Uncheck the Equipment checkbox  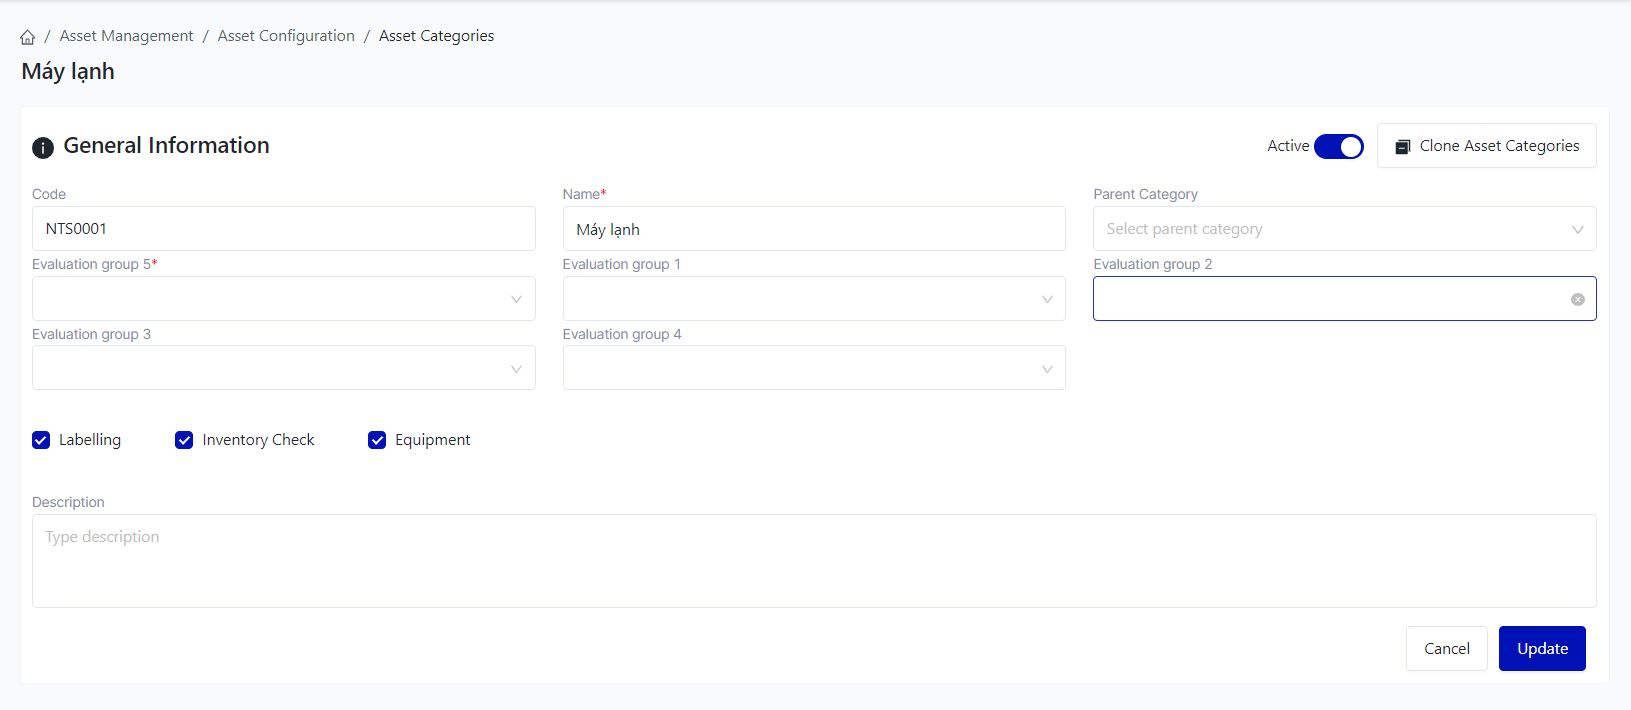click(377, 440)
